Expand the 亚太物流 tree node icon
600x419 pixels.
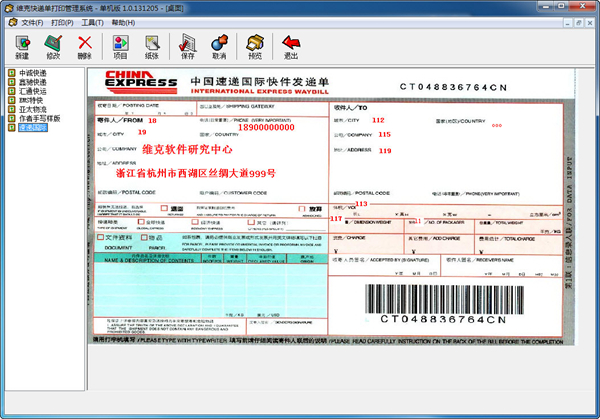tap(12, 109)
